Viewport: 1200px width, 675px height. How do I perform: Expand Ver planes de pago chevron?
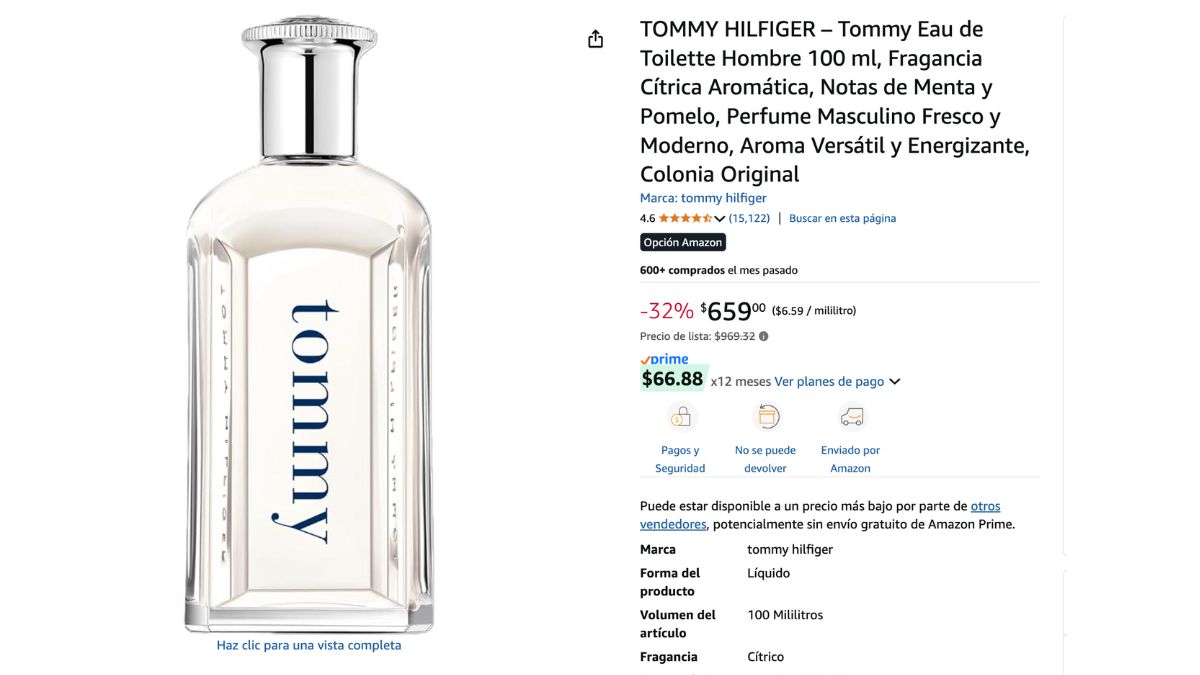pos(895,382)
